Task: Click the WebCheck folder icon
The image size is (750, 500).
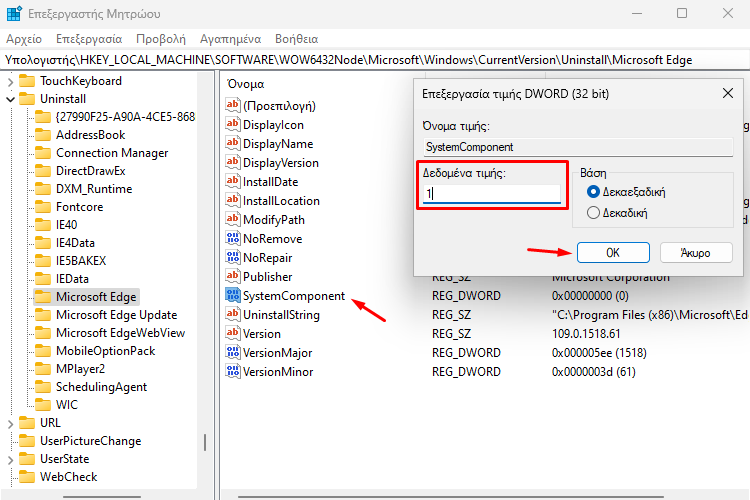Action: point(27,477)
